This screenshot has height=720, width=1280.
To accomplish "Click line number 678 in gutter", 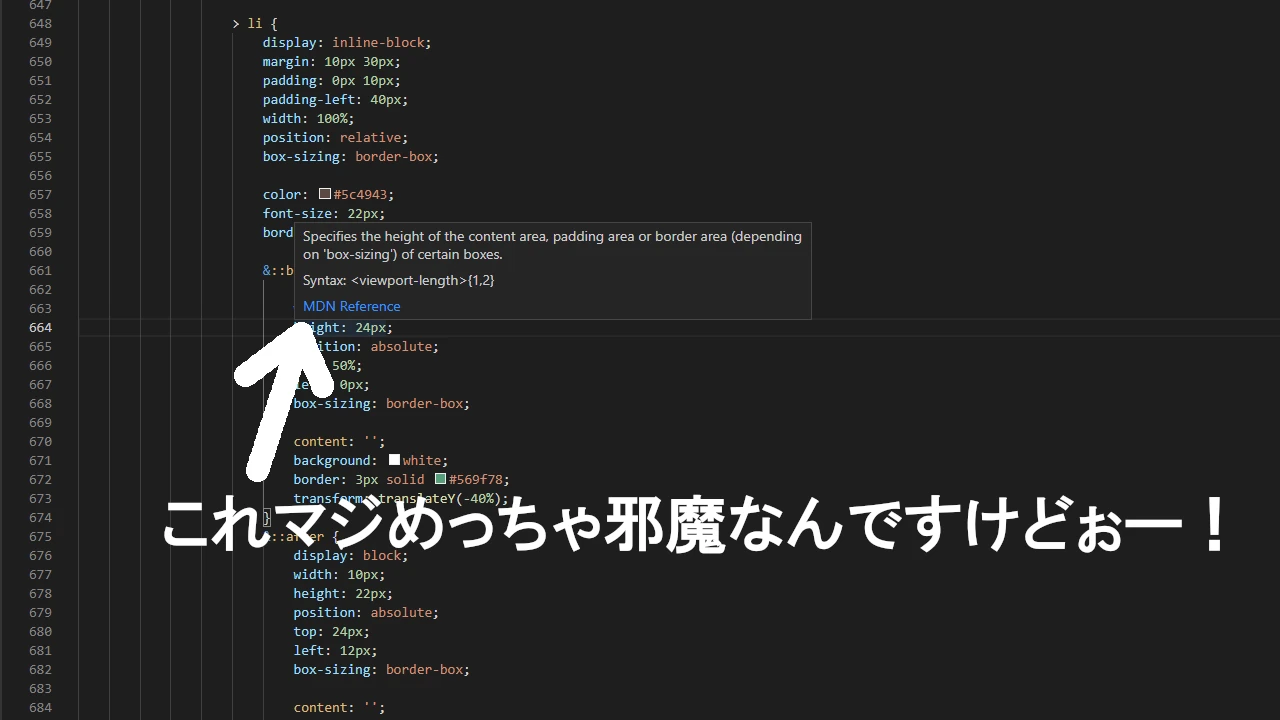I will coord(40,593).
